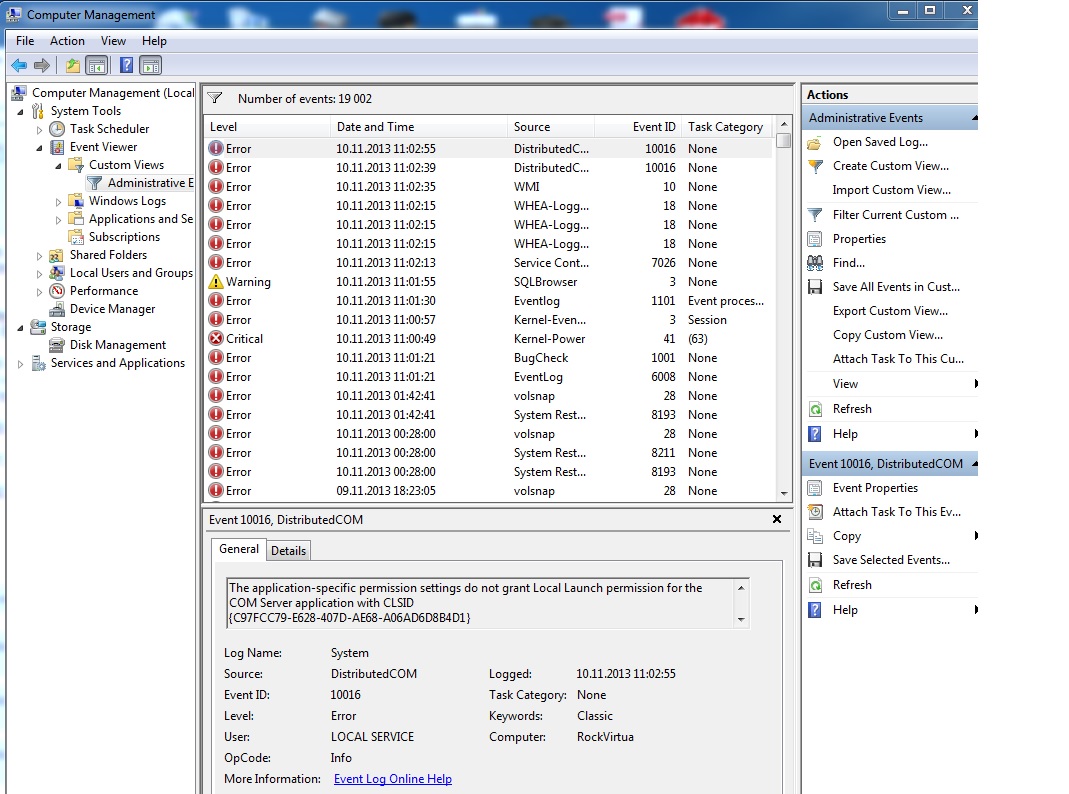Click the Warning icon on SQLBrowser row
The width and height of the screenshot is (1069, 794).
click(216, 281)
